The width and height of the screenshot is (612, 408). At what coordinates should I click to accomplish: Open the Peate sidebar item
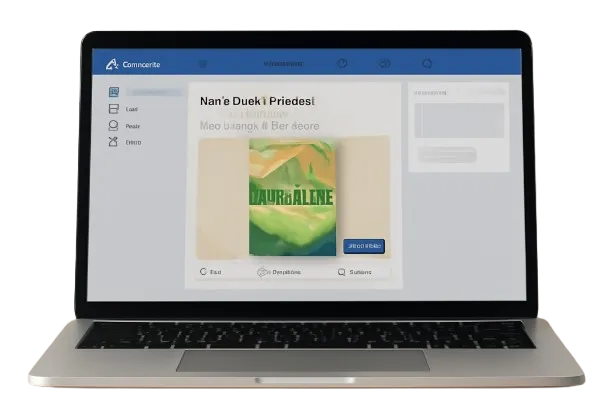point(133,126)
